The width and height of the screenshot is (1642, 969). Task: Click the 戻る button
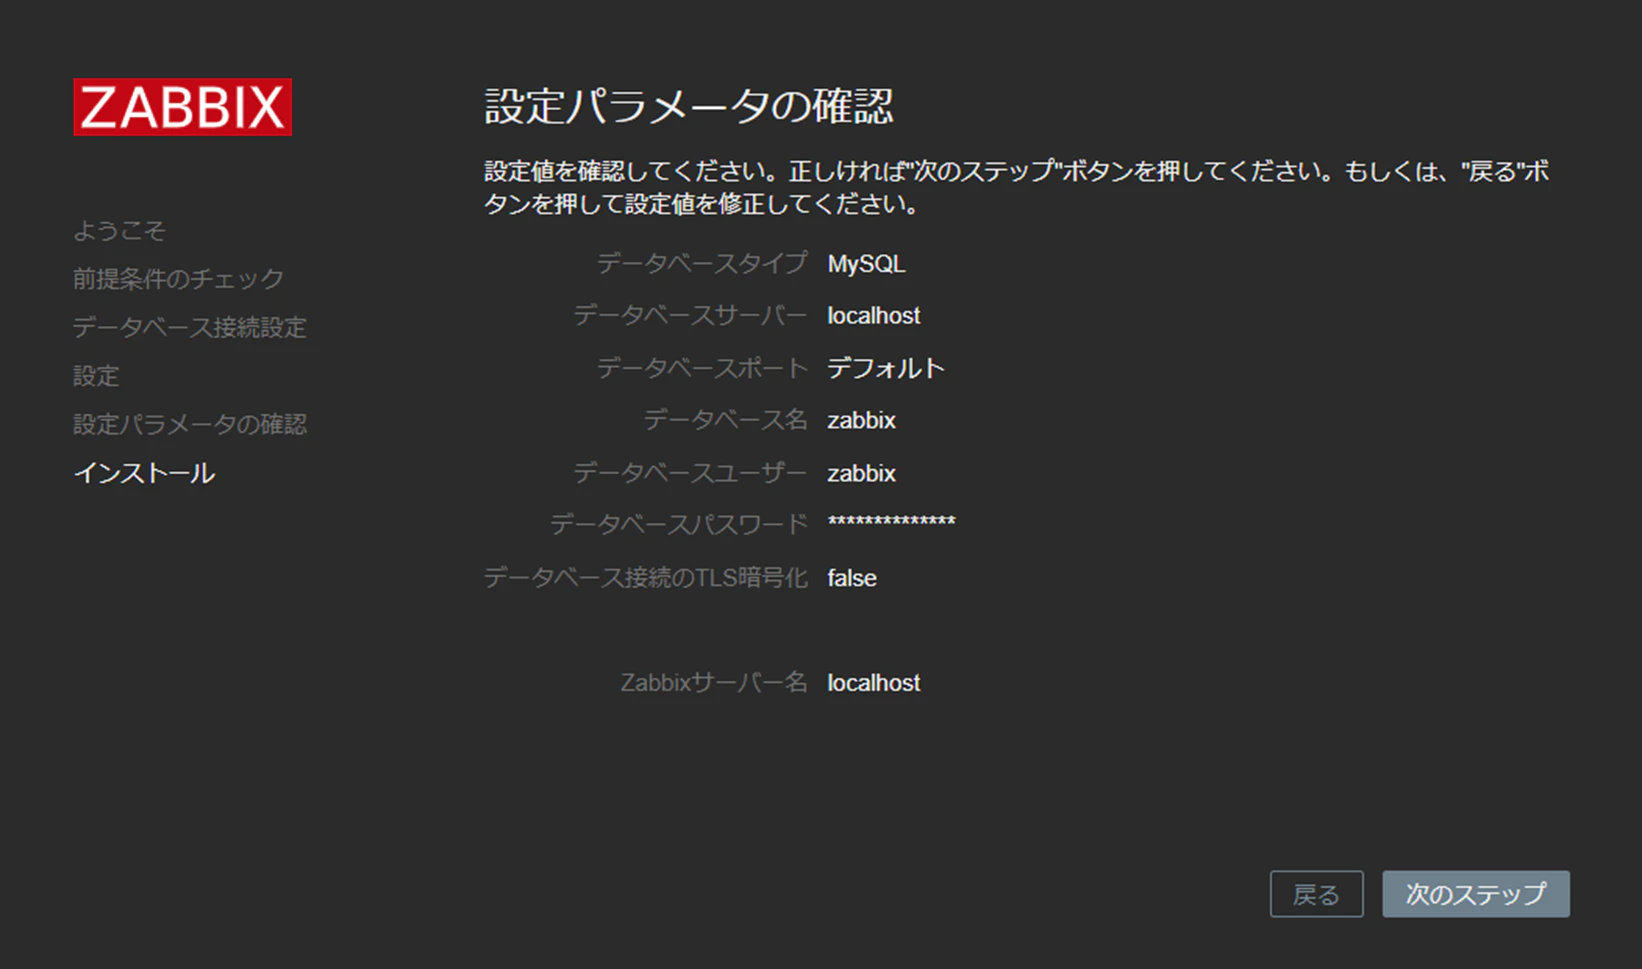click(x=1316, y=894)
